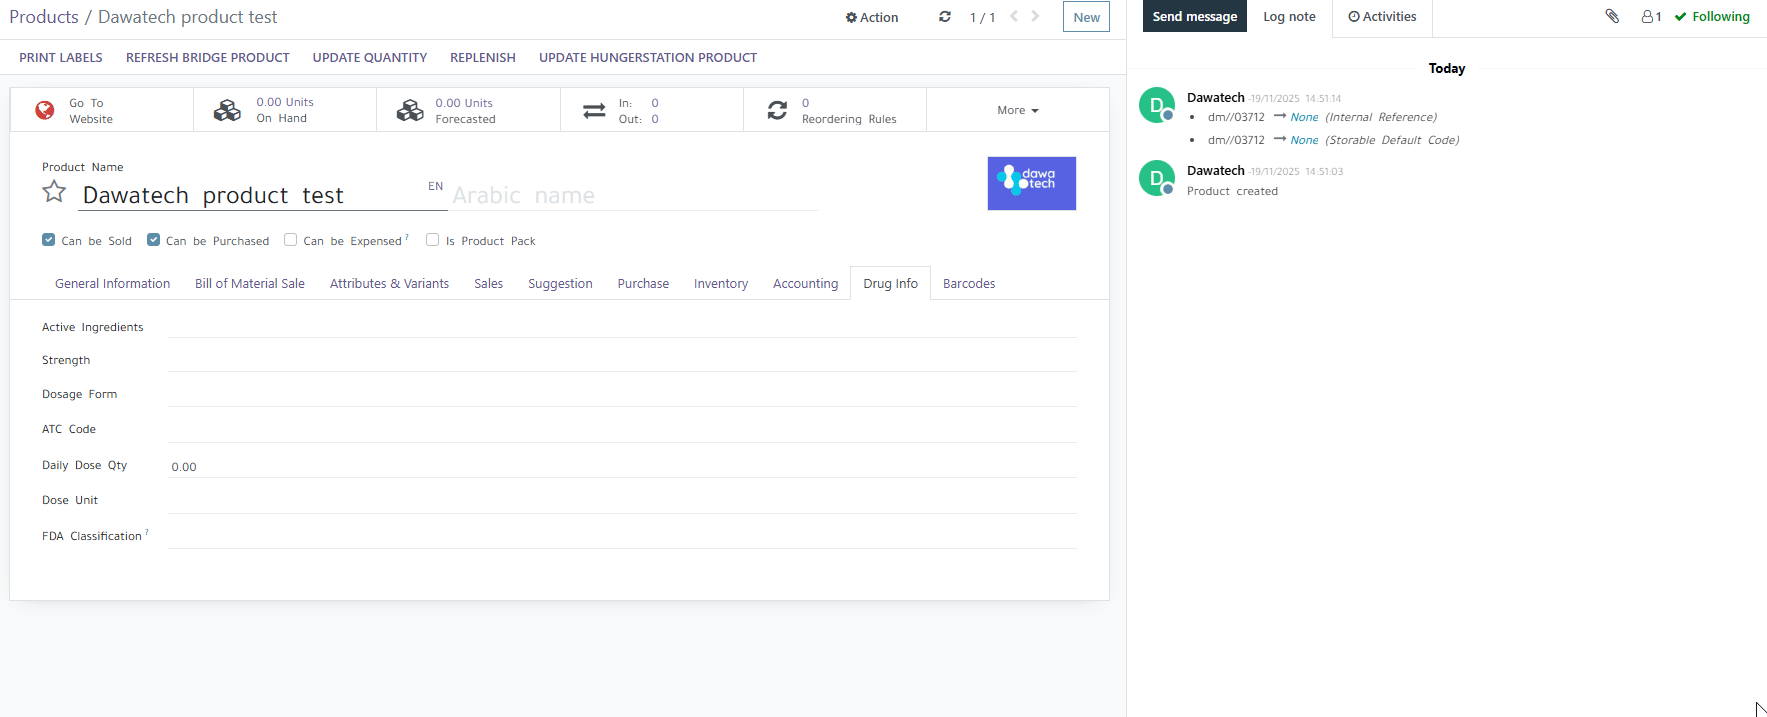Switch to Accounting tab
The width and height of the screenshot is (1767, 717).
coord(806,283)
